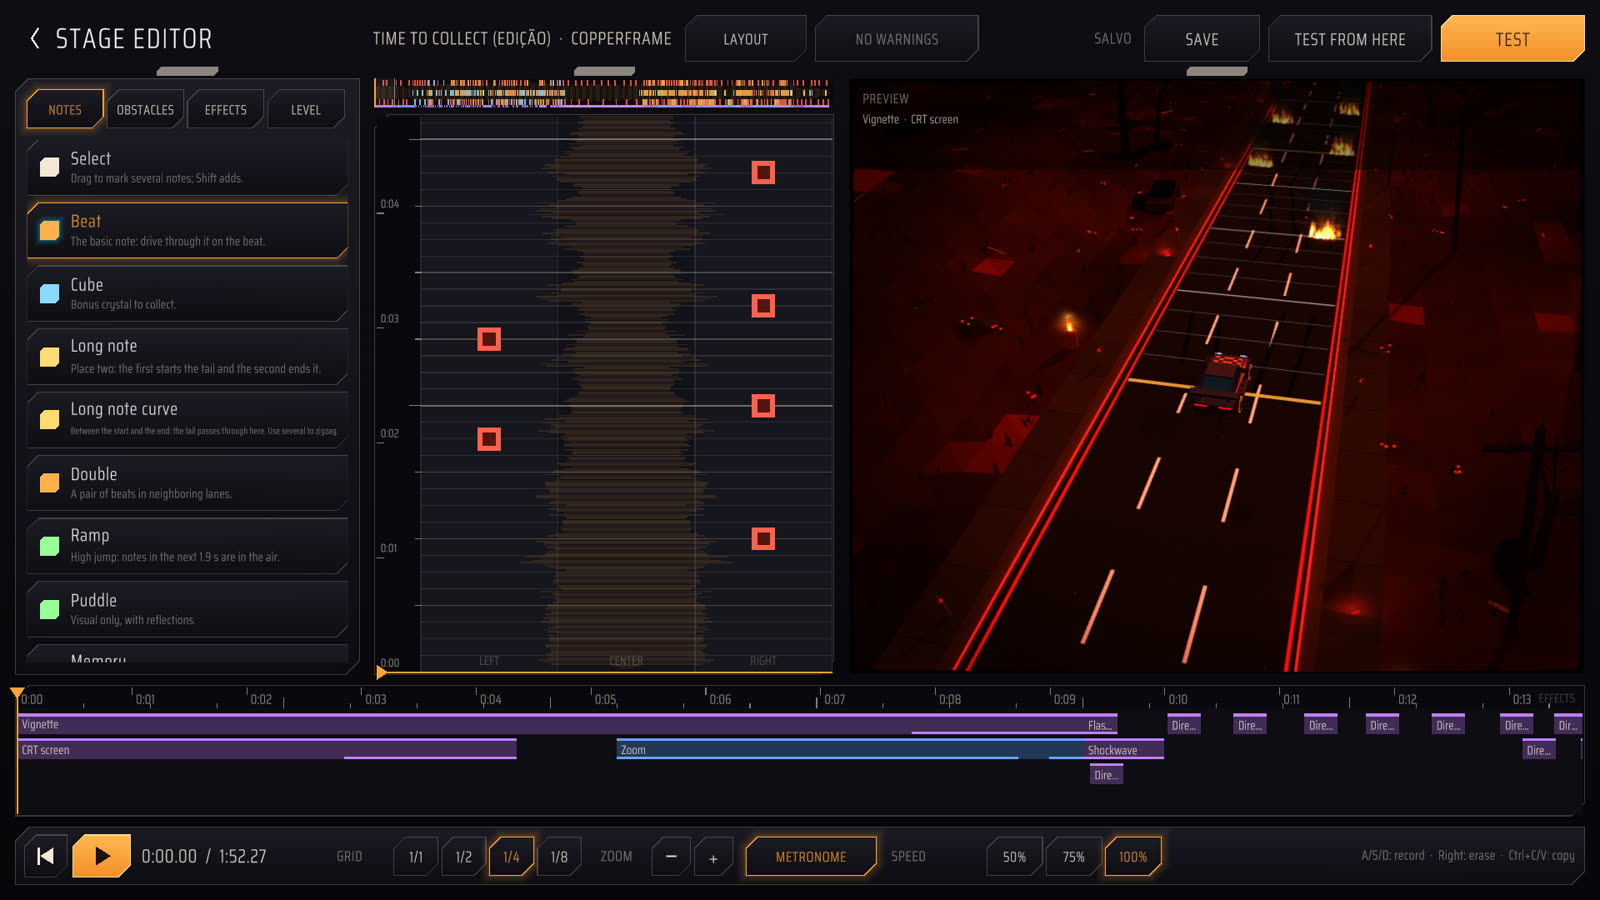
Task: Click the EFFECTS label on timeline
Action: (1557, 699)
